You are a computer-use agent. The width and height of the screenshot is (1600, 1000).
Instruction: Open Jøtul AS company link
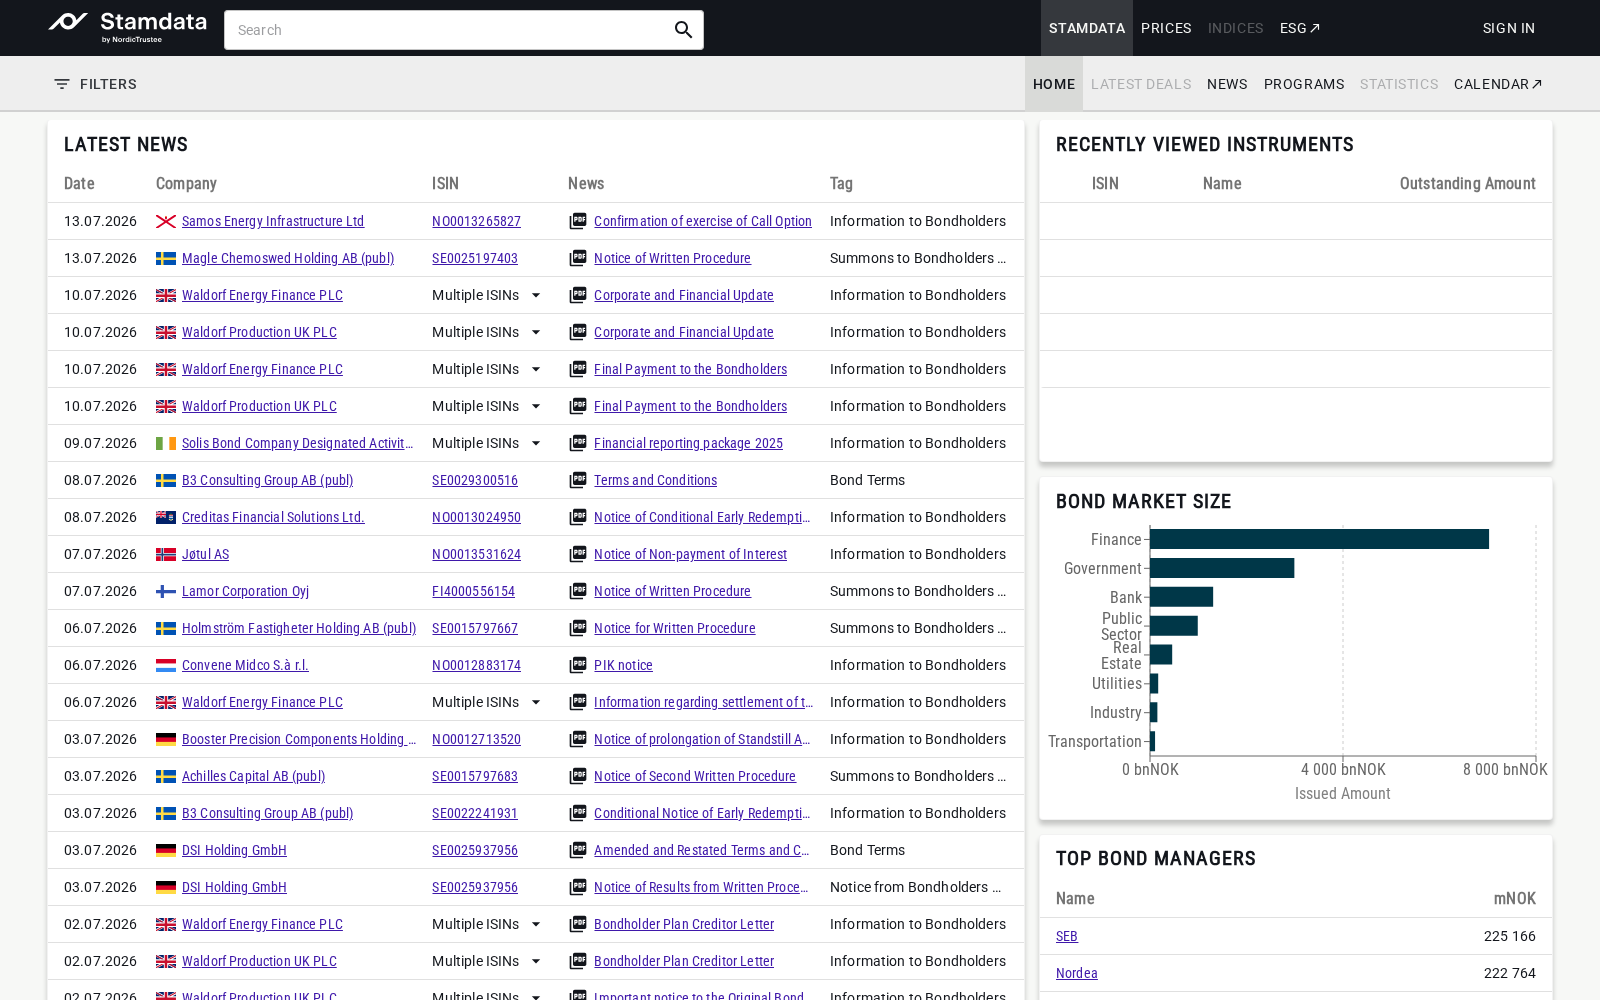tap(205, 554)
